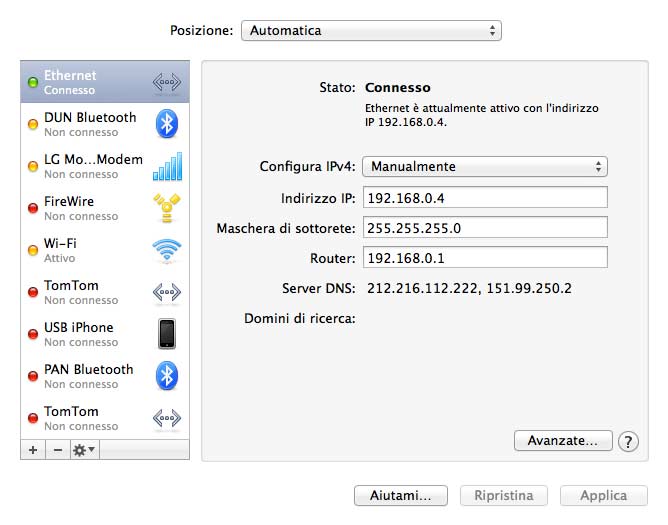
Task: Click the yellow FireWire icon
Action: [166, 208]
